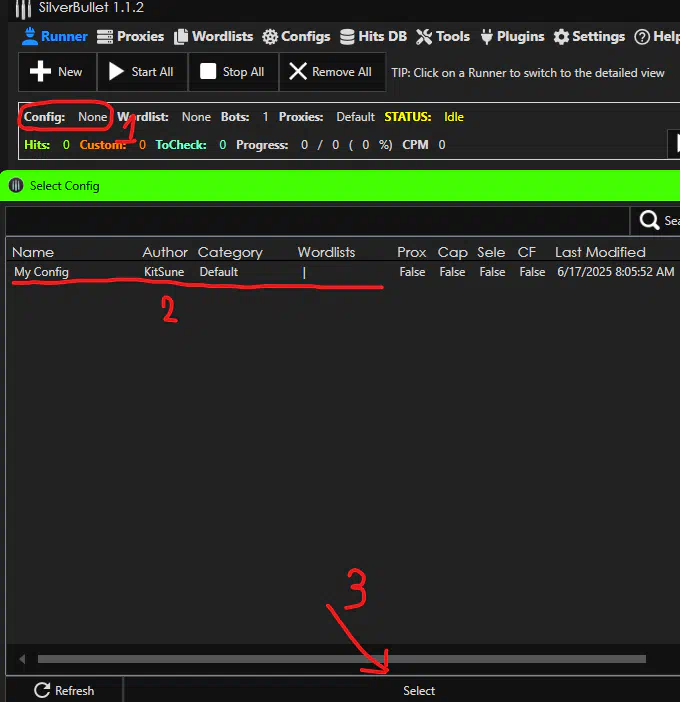
Task: Click the CPM label in runner
Action: click(x=415, y=145)
